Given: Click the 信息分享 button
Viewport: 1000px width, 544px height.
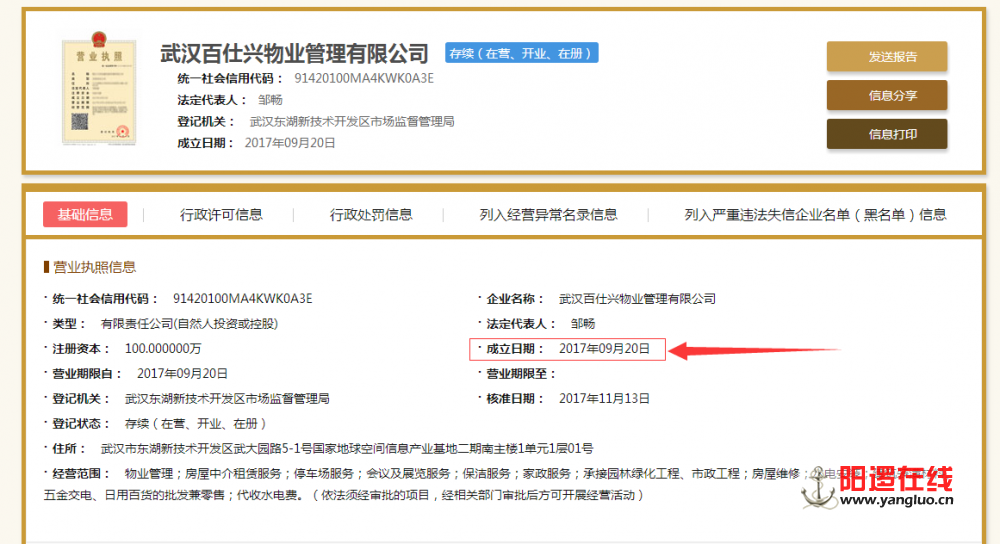Looking at the screenshot, I should pyautogui.click(x=886, y=96).
